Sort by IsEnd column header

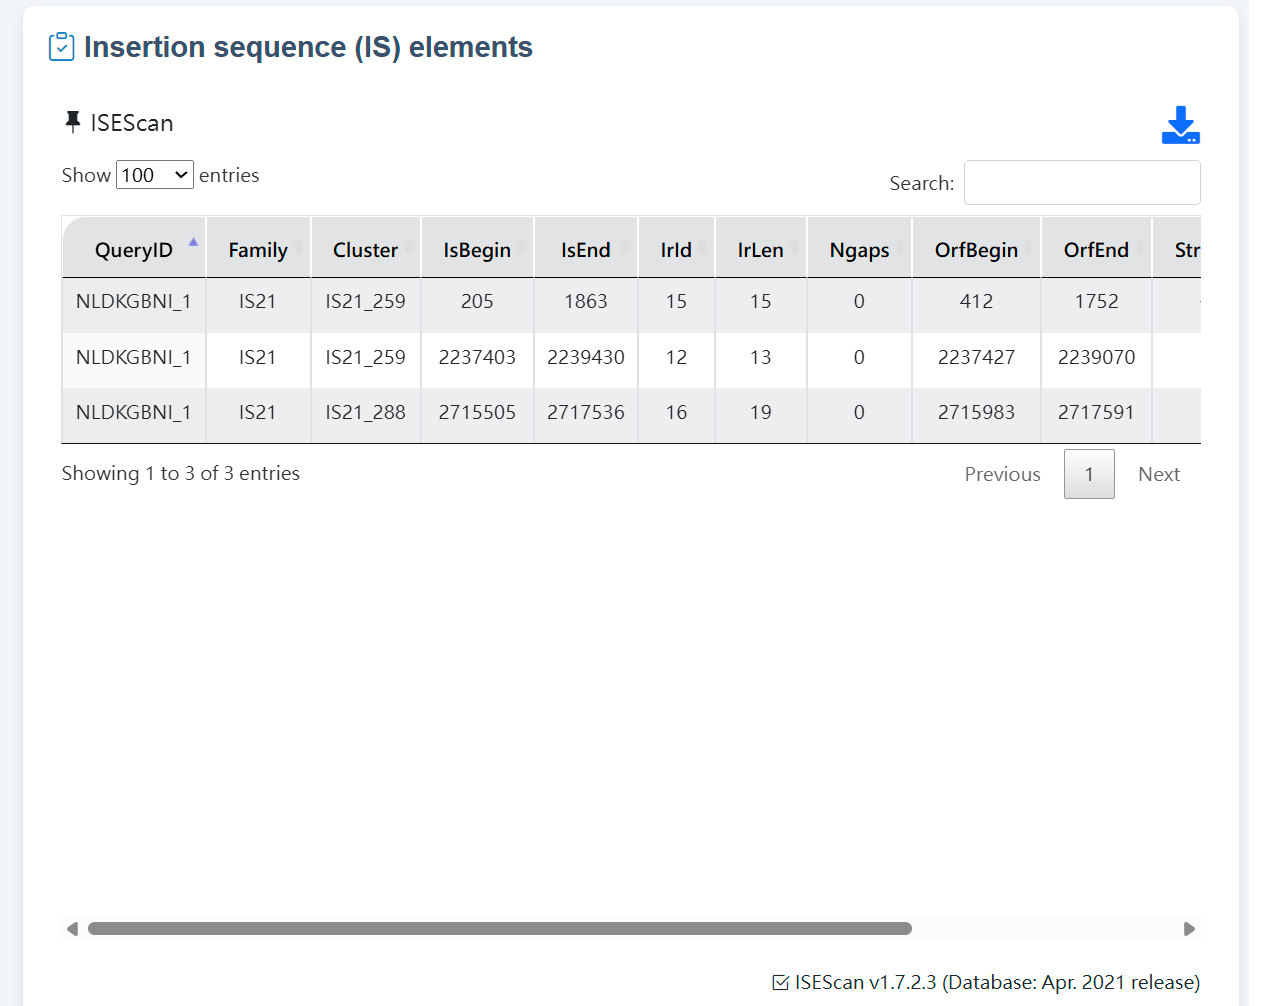point(585,250)
